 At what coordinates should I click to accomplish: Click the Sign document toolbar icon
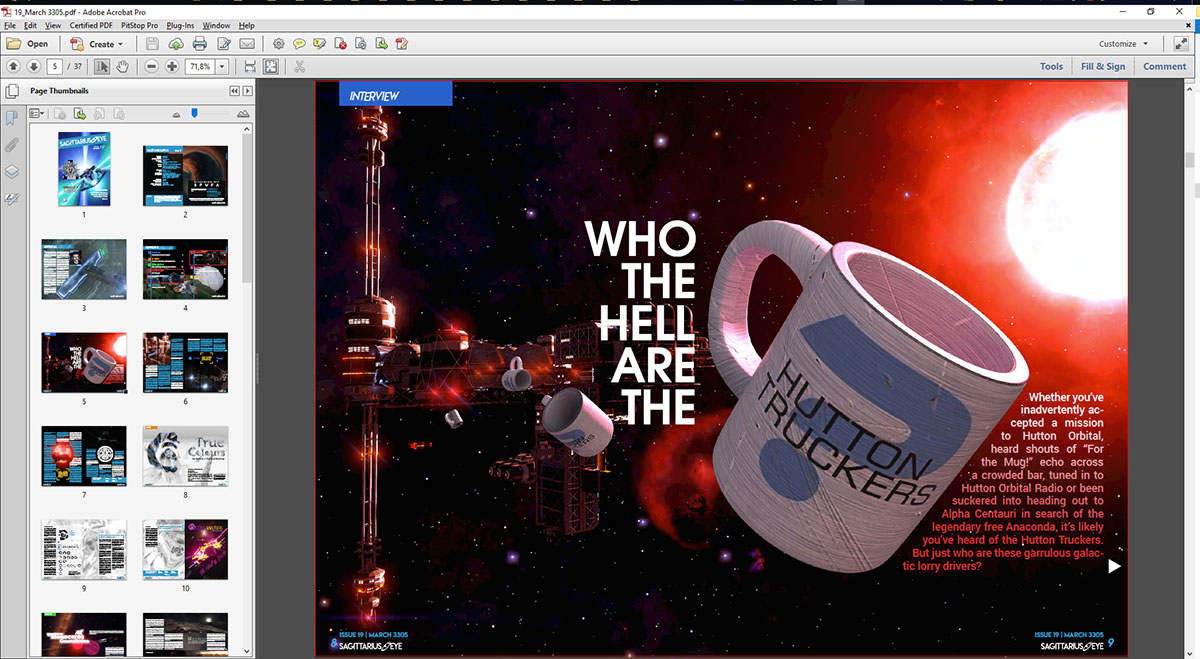(402, 44)
